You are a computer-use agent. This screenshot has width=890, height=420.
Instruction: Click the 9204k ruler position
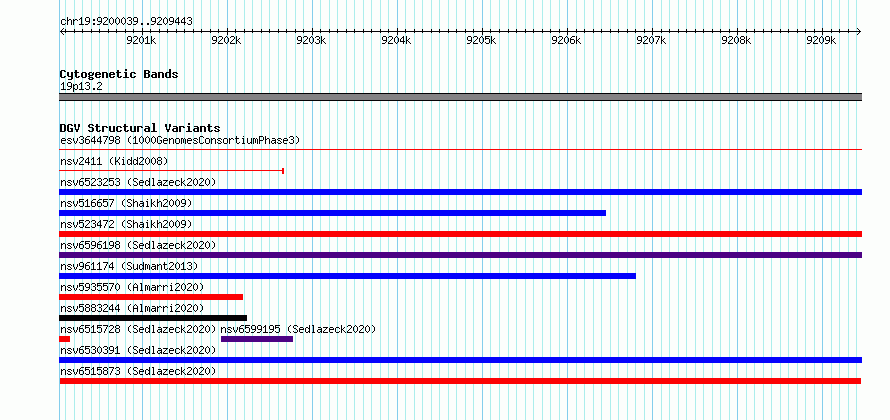point(396,40)
